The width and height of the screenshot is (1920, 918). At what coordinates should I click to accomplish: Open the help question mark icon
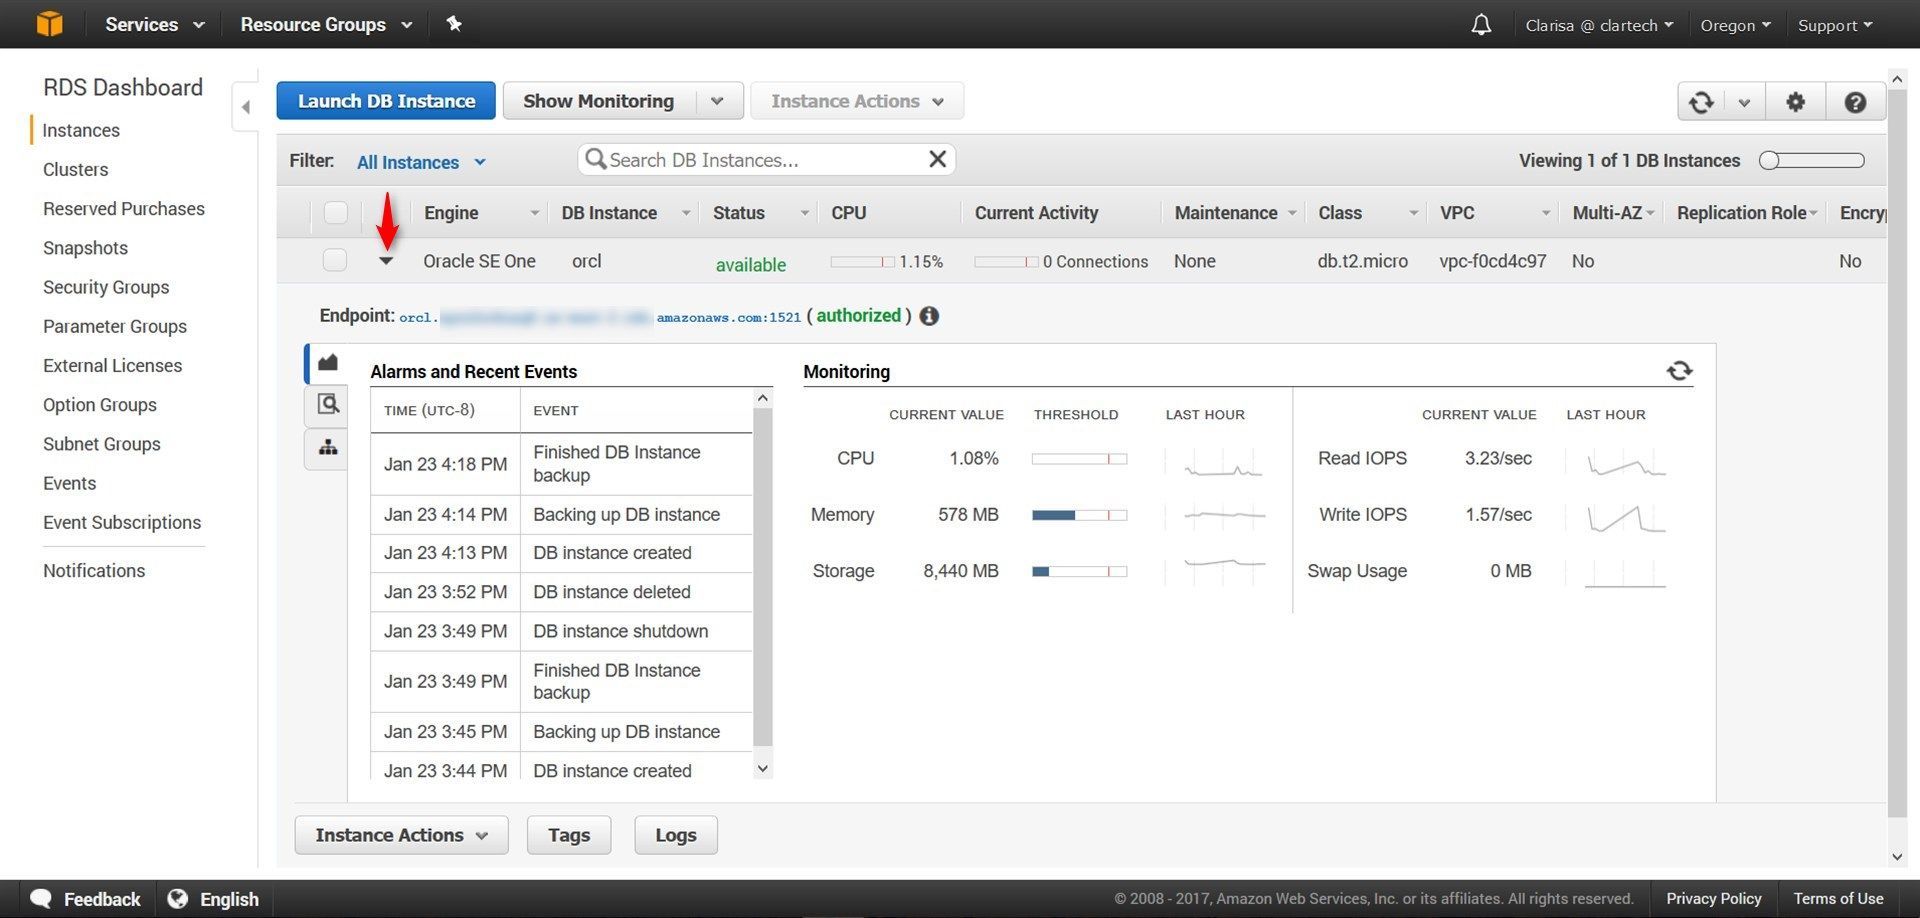coord(1855,102)
